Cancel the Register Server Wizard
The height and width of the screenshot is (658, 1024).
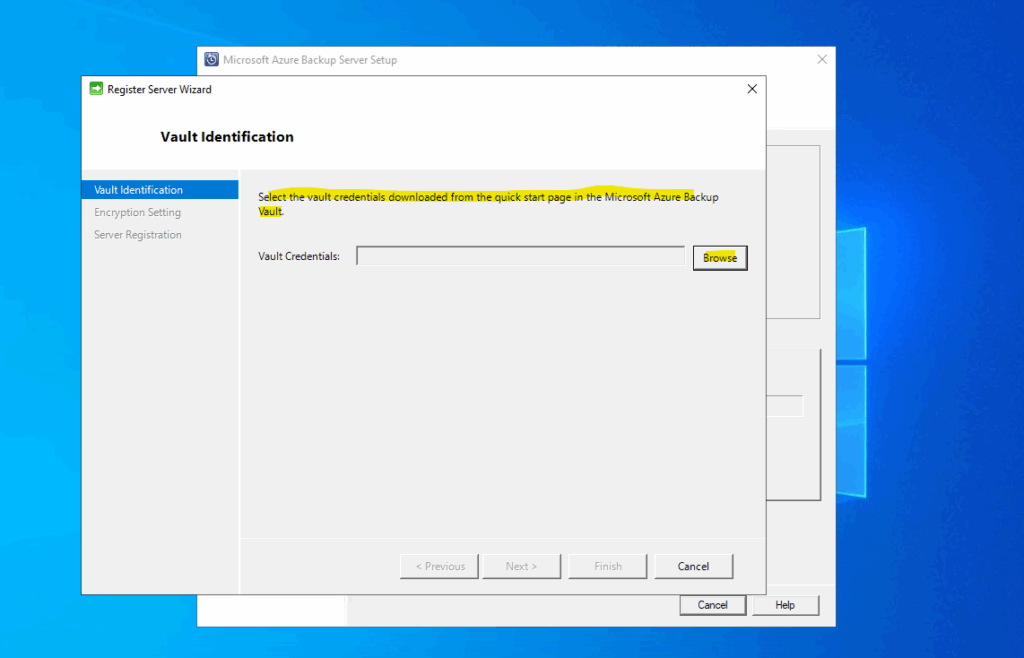coord(694,566)
